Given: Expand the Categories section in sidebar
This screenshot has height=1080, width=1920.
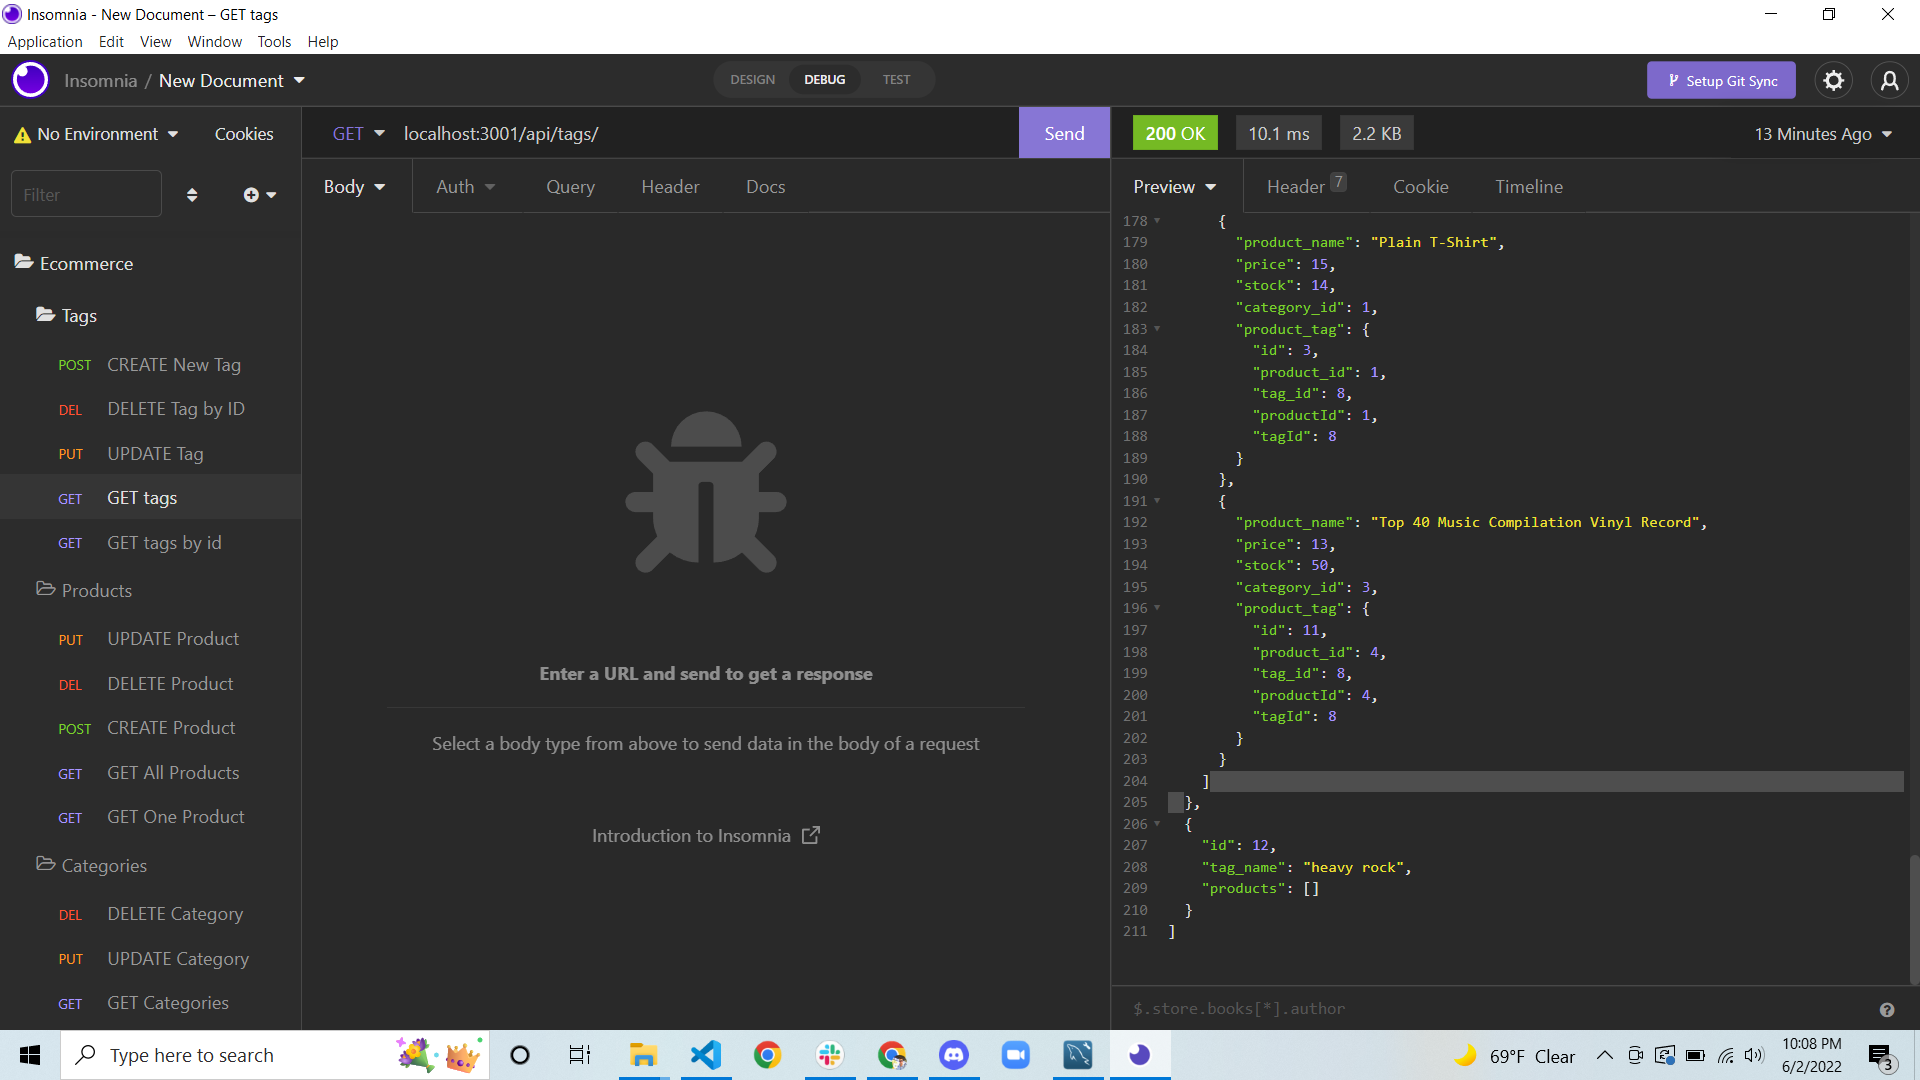Looking at the screenshot, I should pyautogui.click(x=103, y=864).
